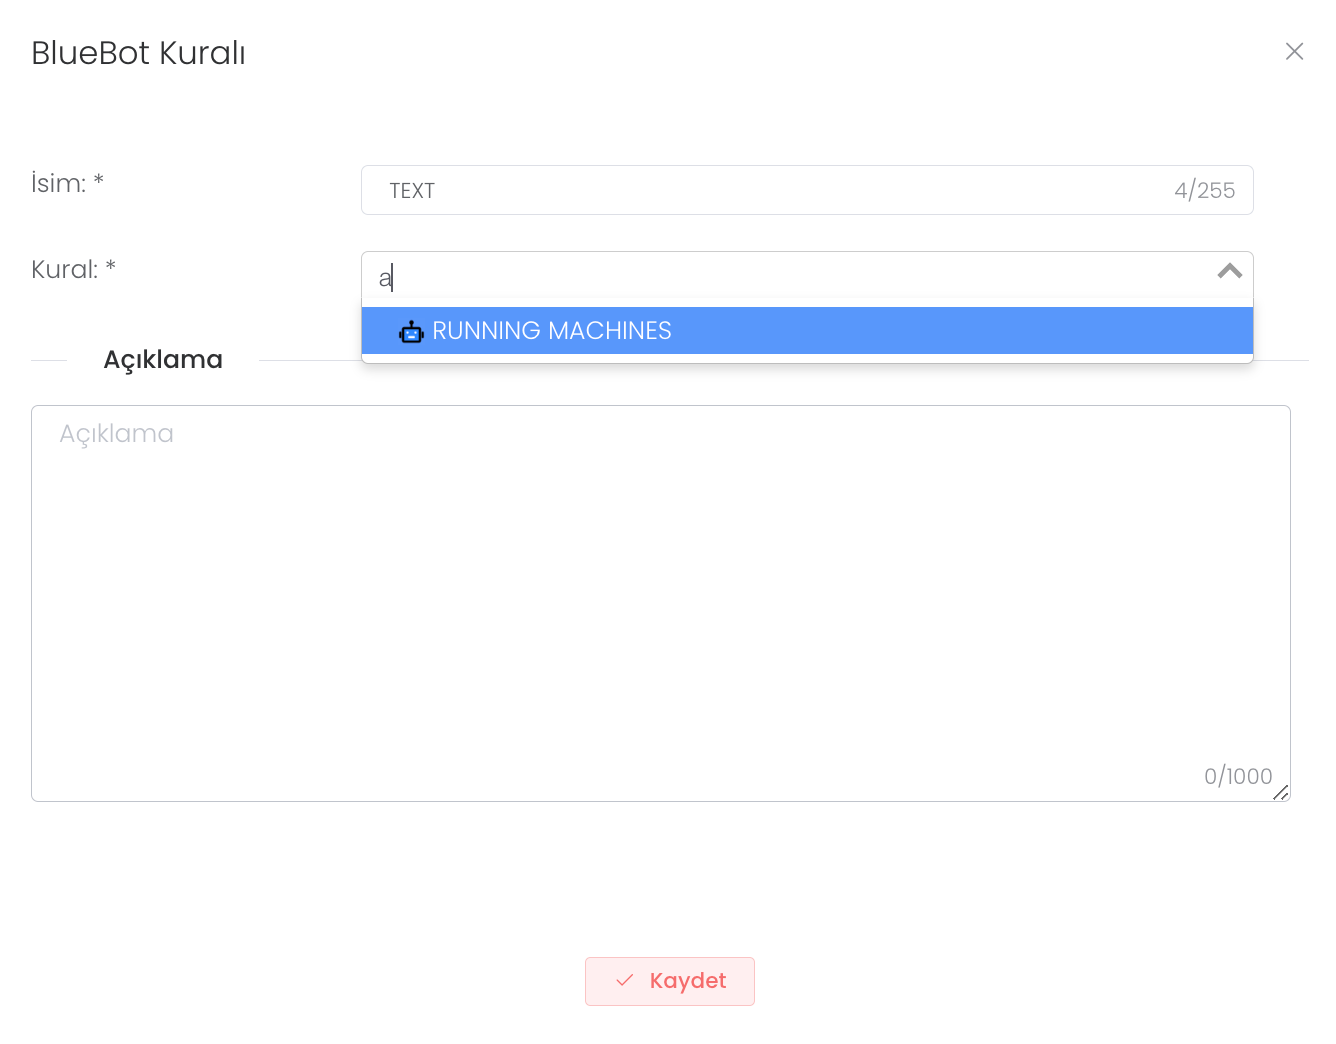The image size is (1336, 1044).
Task: Open the Kural suggestion dropdown field
Action: (x=800, y=278)
